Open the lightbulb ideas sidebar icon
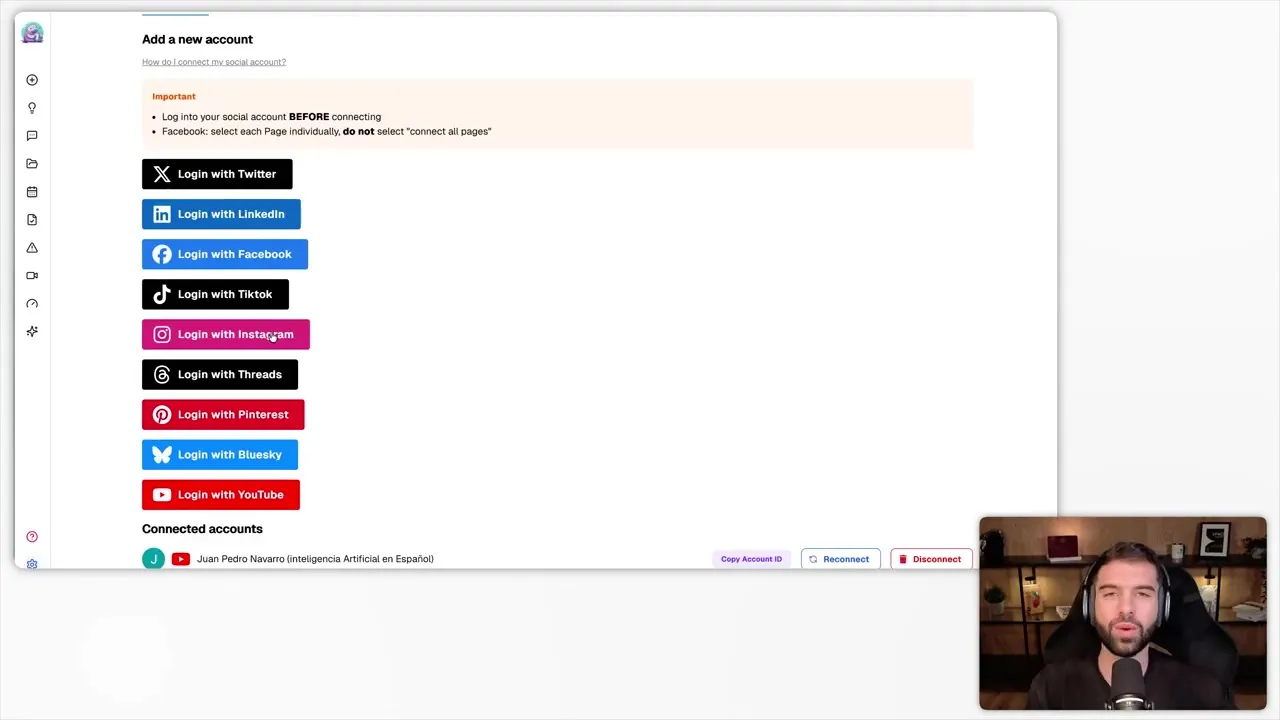Image resolution: width=1280 pixels, height=720 pixels. (x=32, y=108)
